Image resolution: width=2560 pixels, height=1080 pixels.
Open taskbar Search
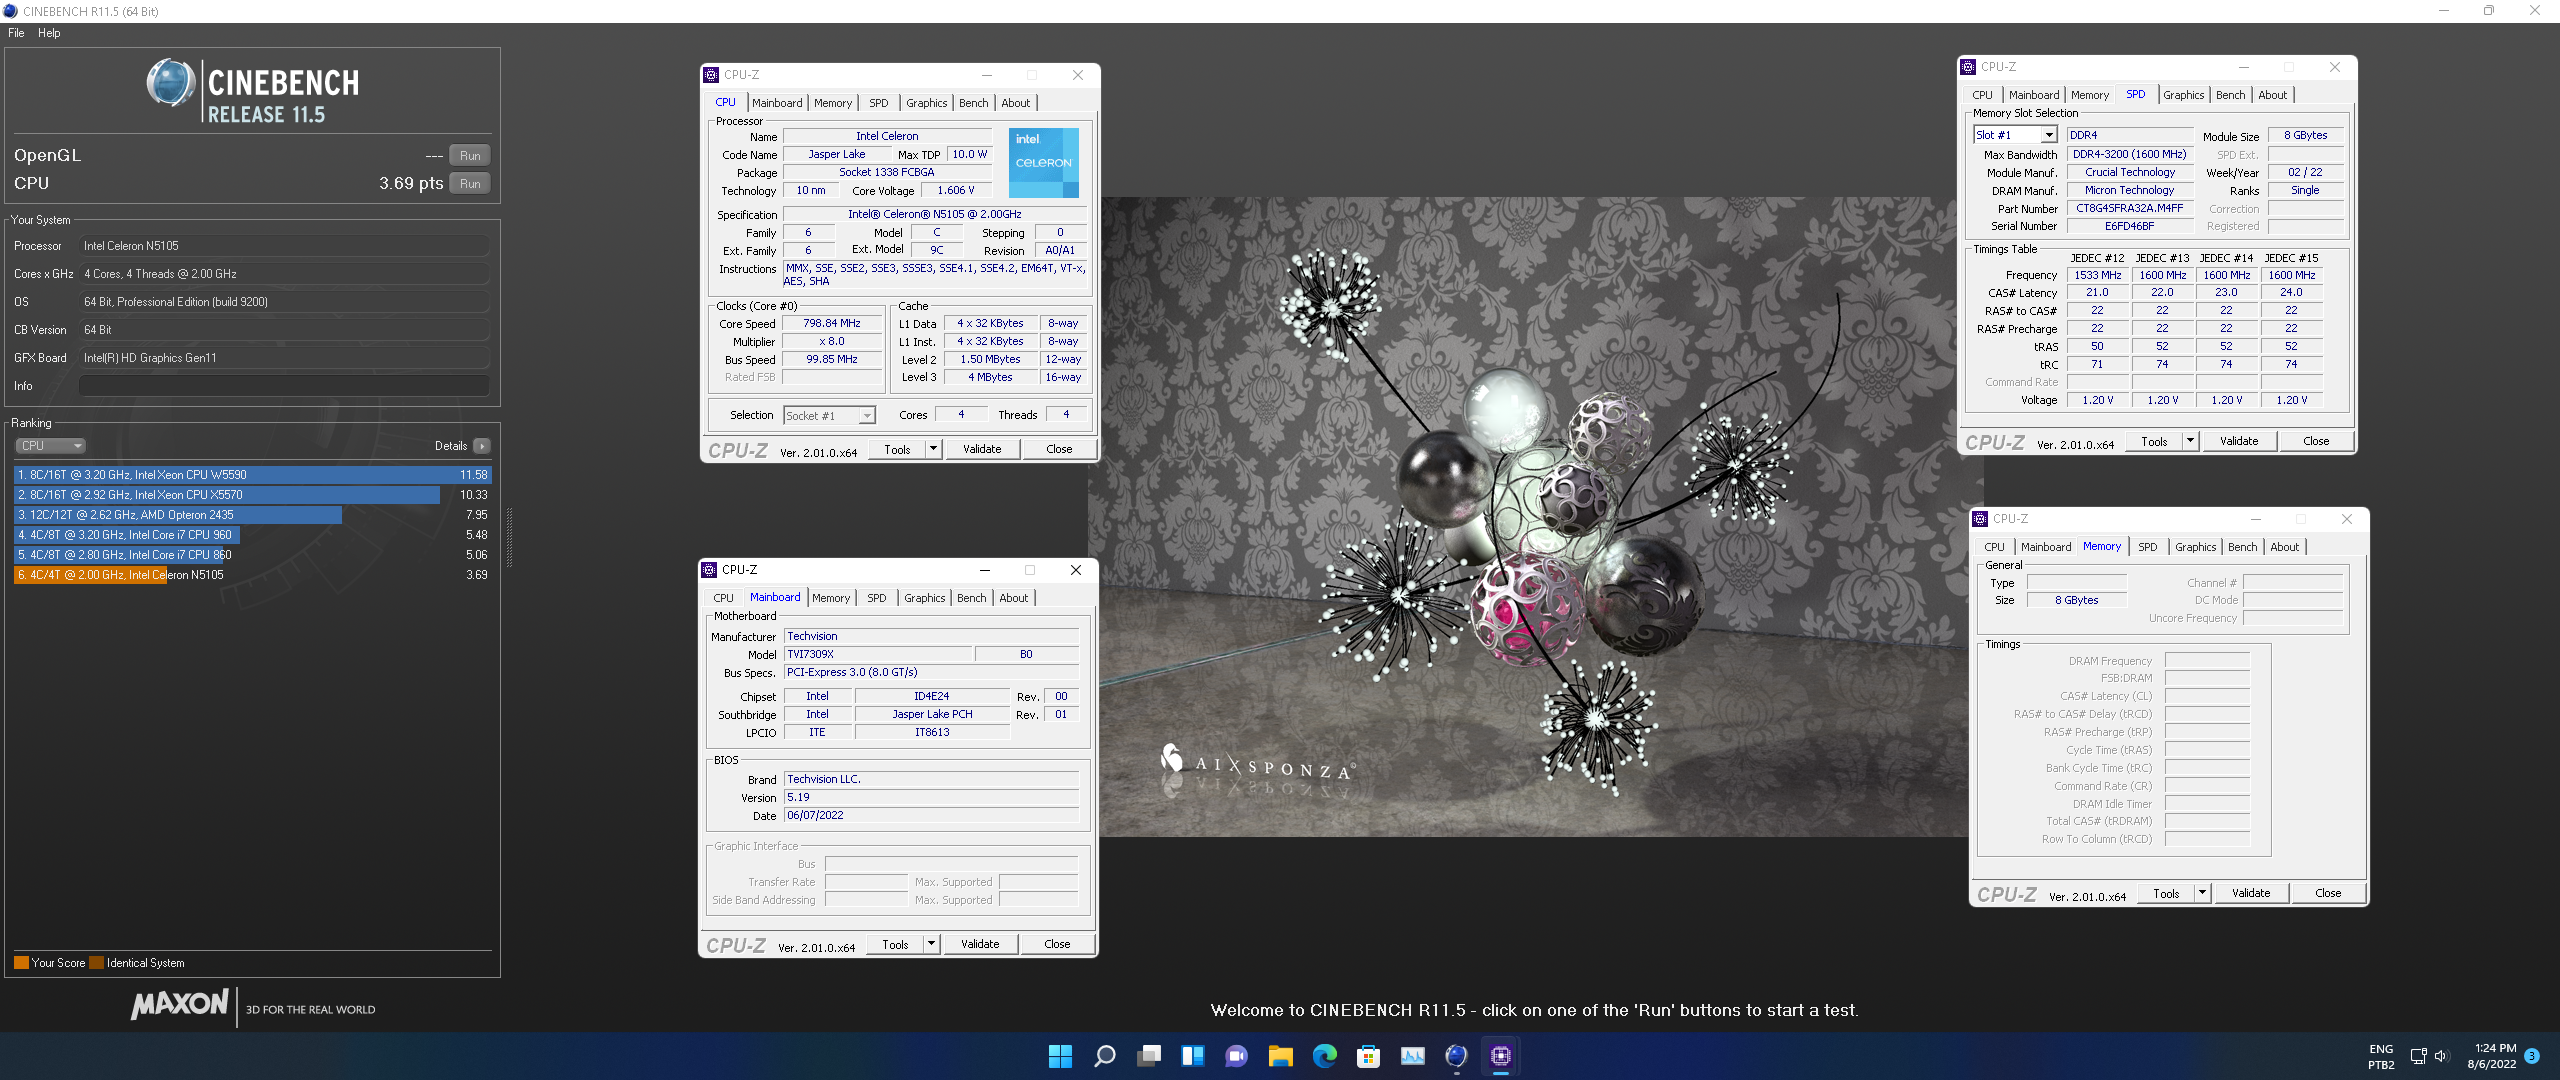click(x=1104, y=1056)
